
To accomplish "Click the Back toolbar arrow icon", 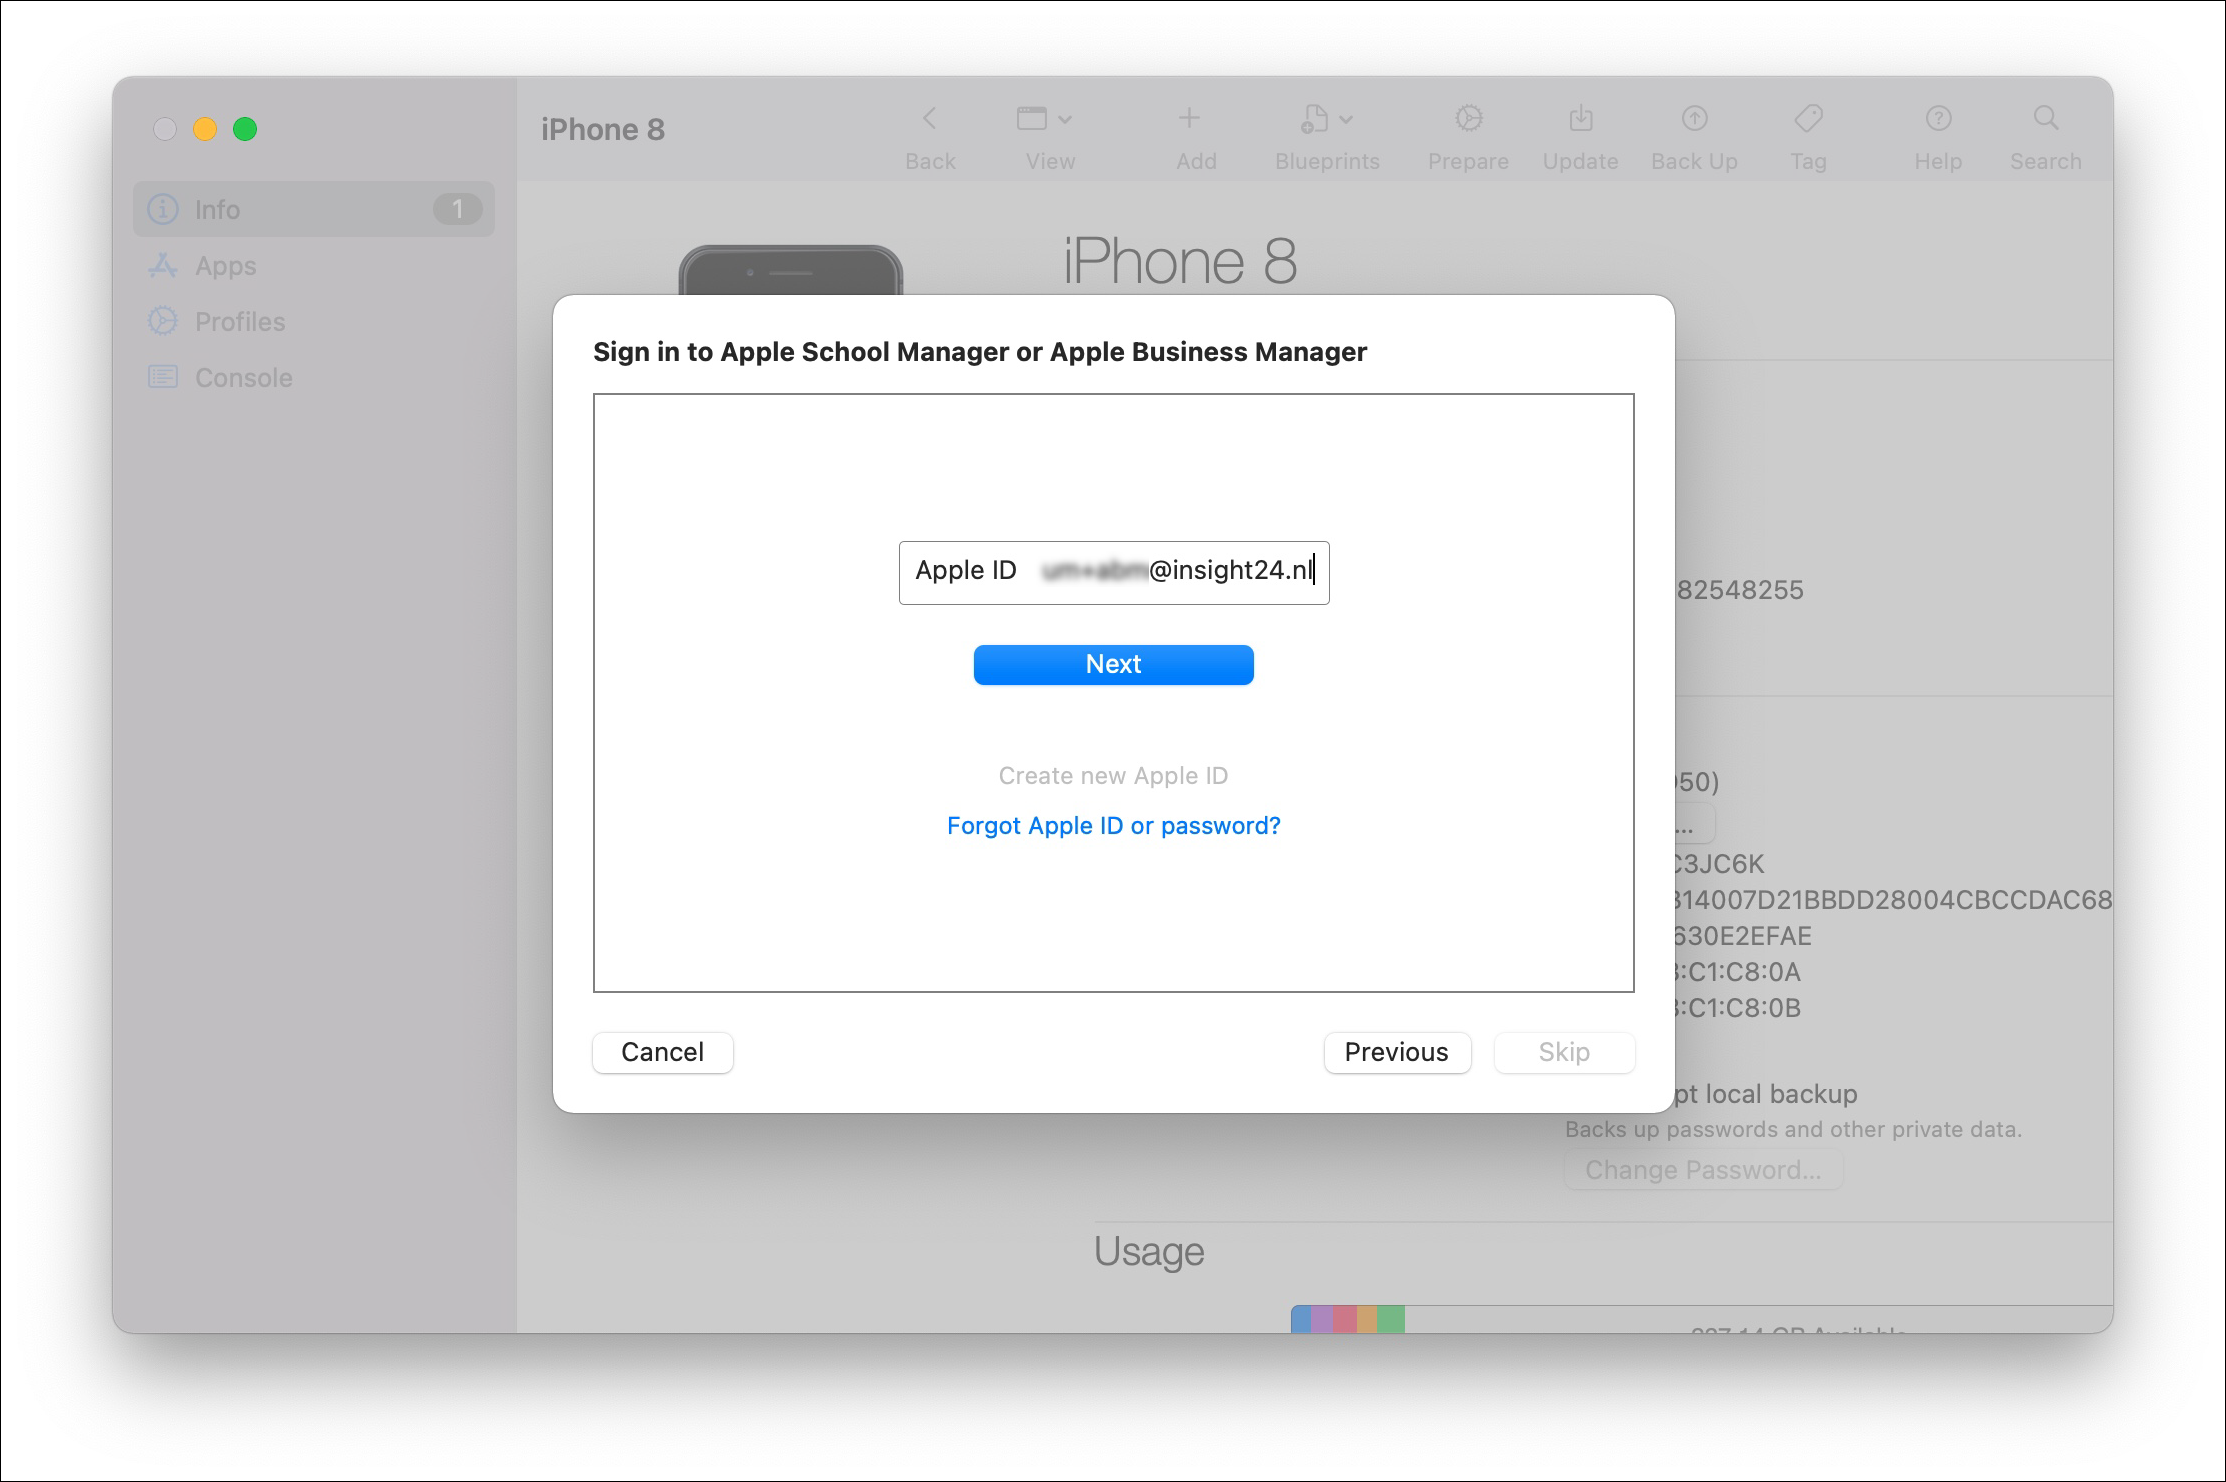I will click(929, 119).
